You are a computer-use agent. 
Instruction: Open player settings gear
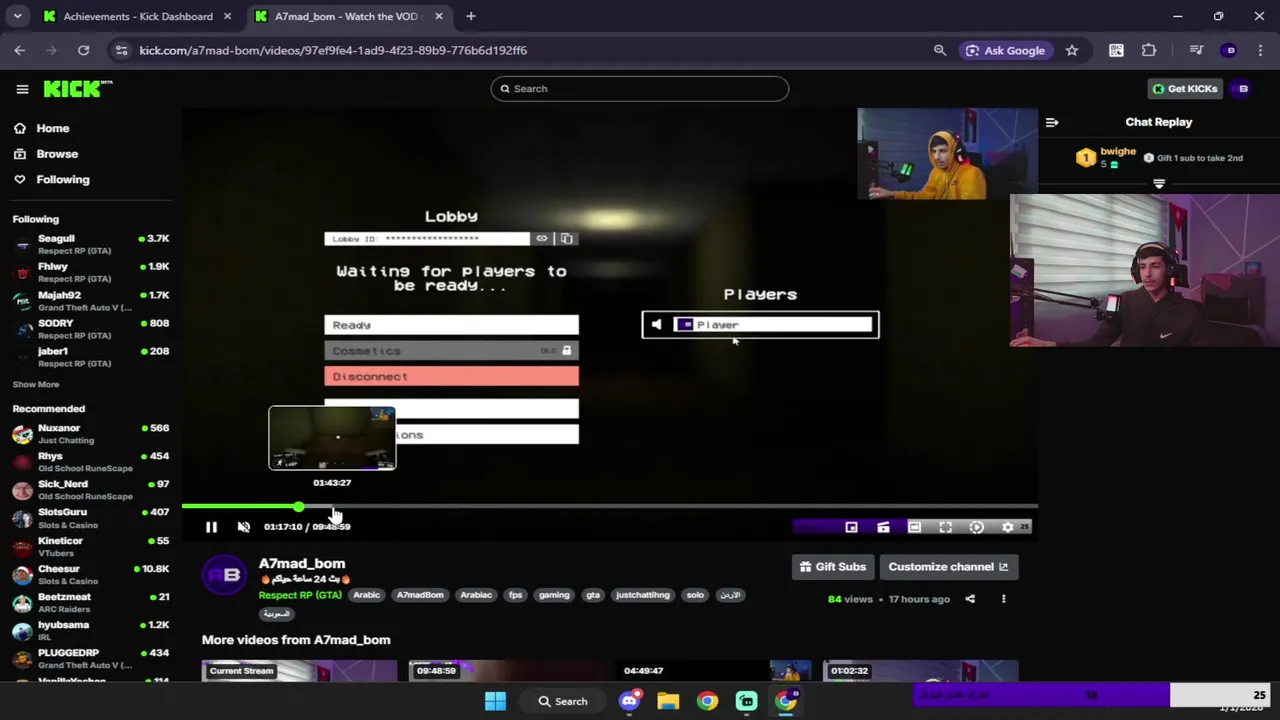click(1008, 527)
